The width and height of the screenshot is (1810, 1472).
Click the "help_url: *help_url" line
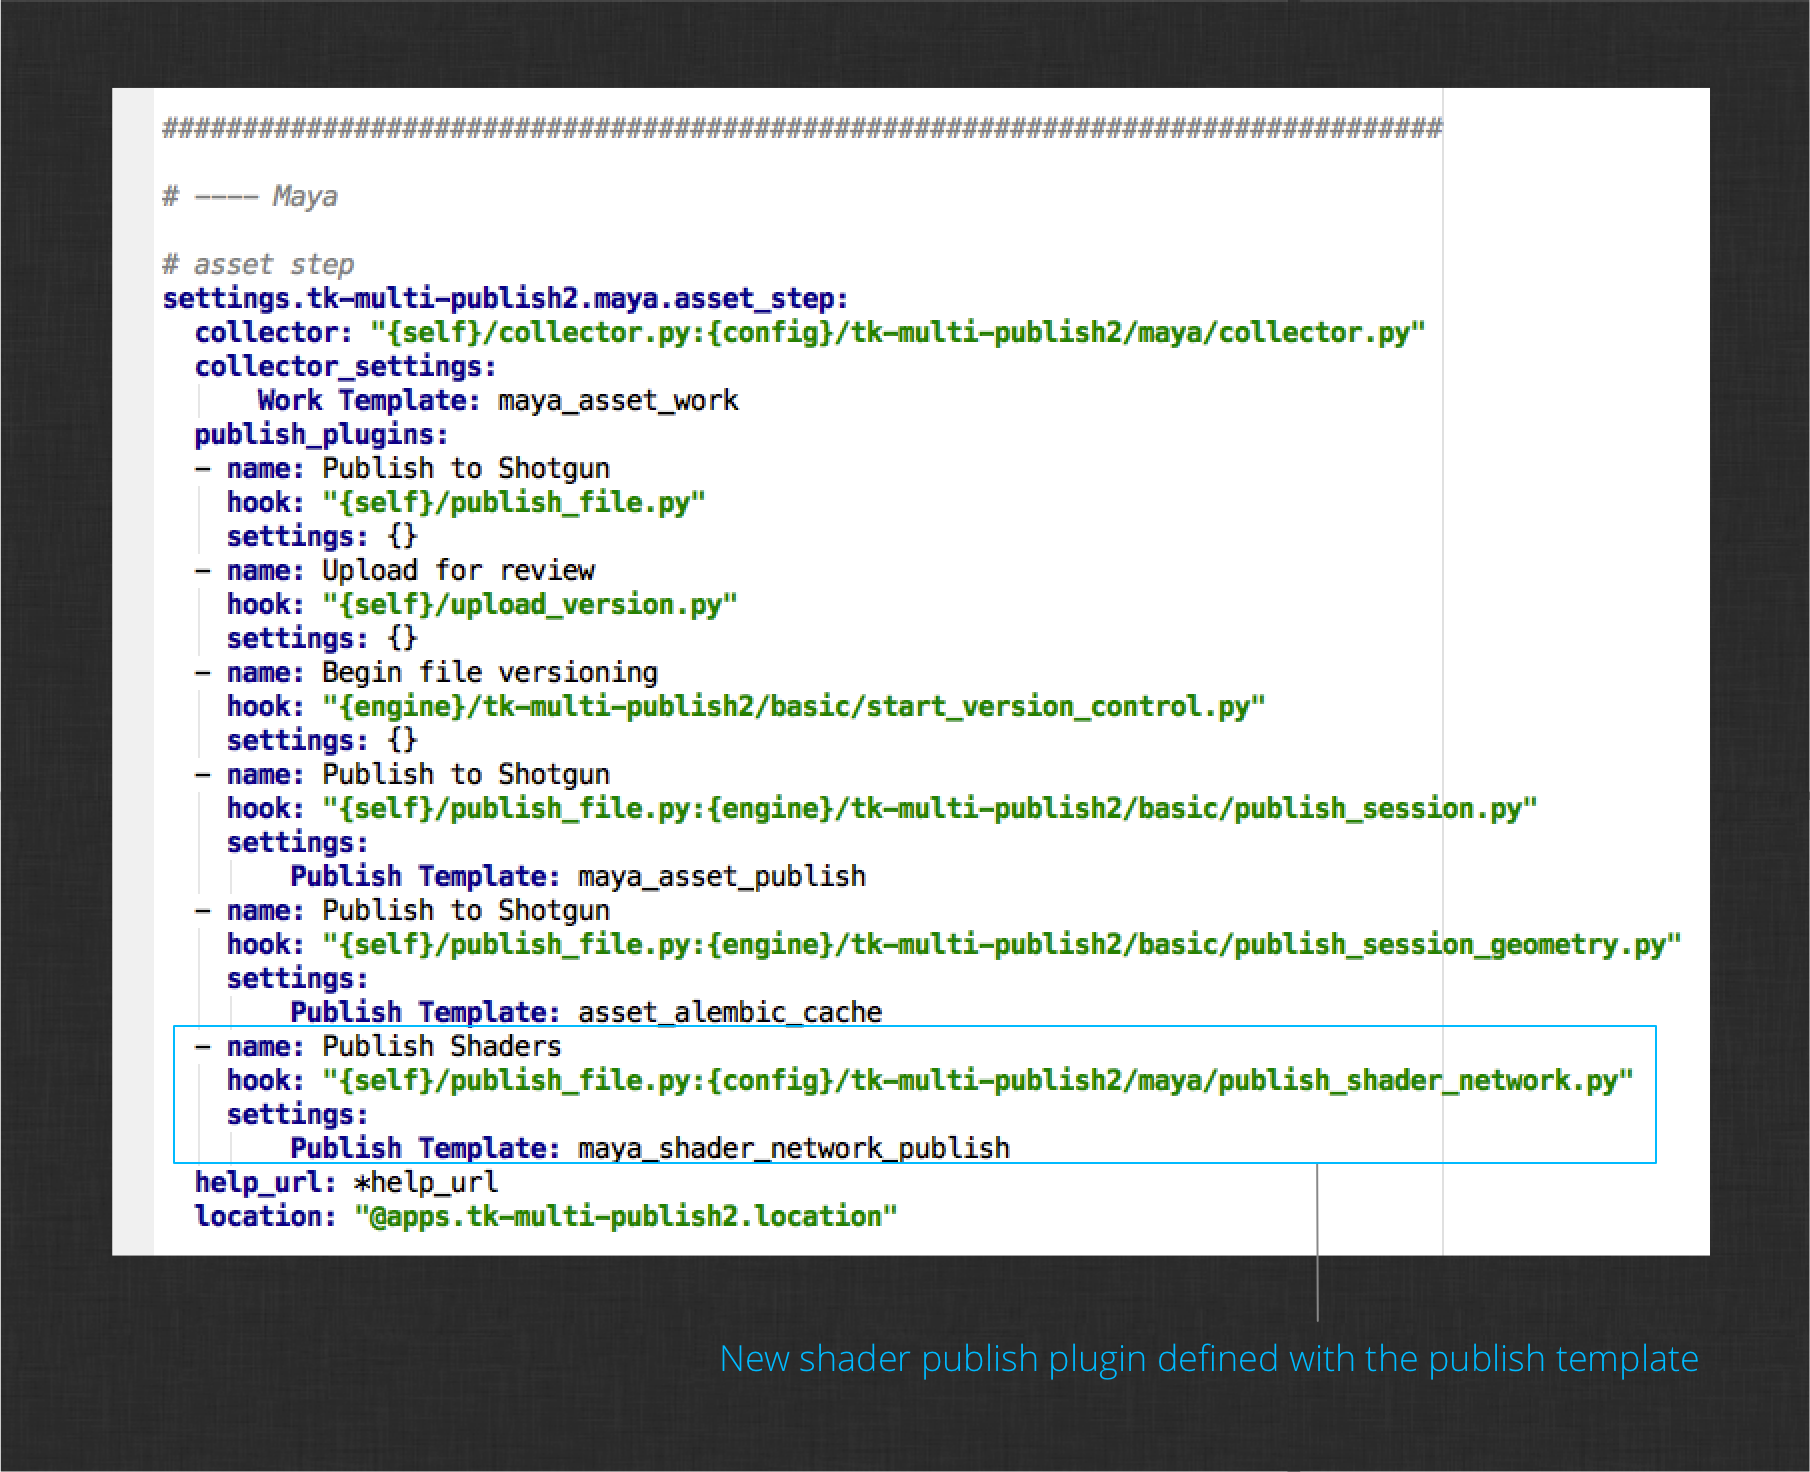click(x=346, y=1182)
